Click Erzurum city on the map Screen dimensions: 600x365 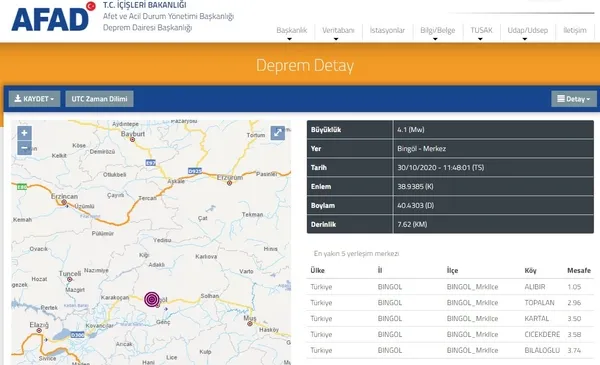[230, 178]
